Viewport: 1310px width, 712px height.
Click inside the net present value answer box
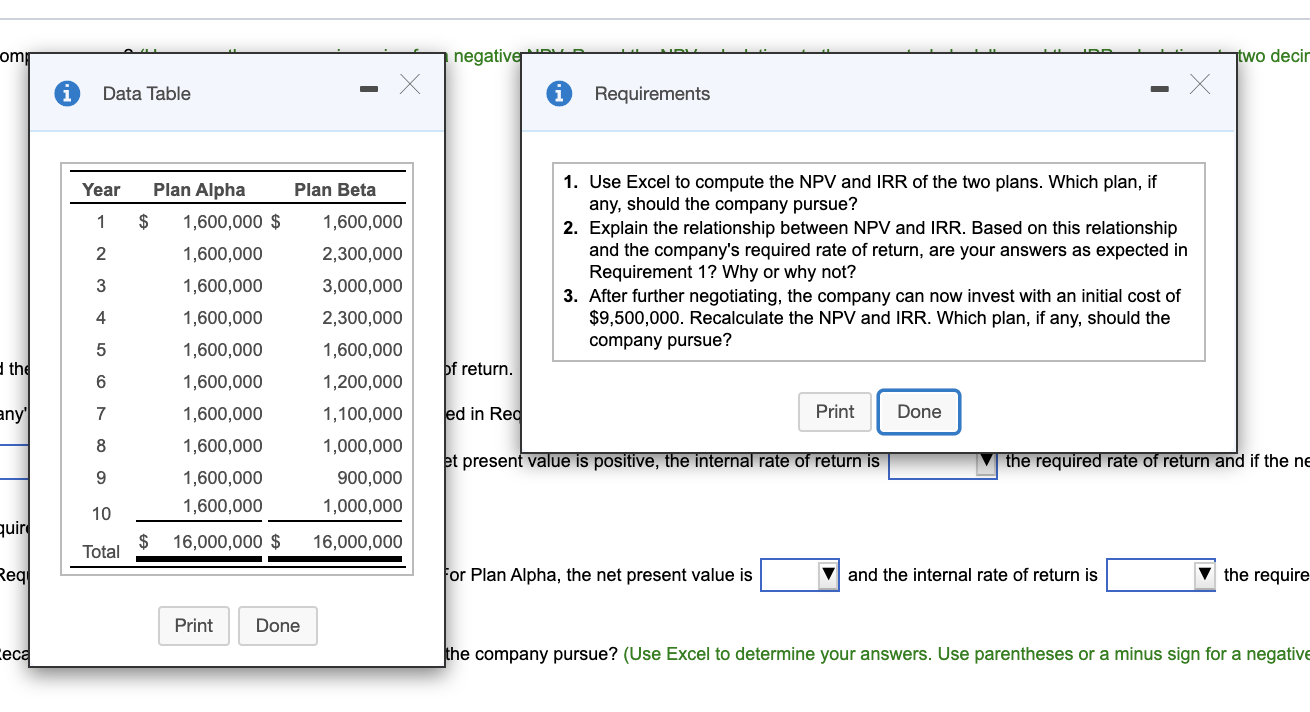[790, 575]
